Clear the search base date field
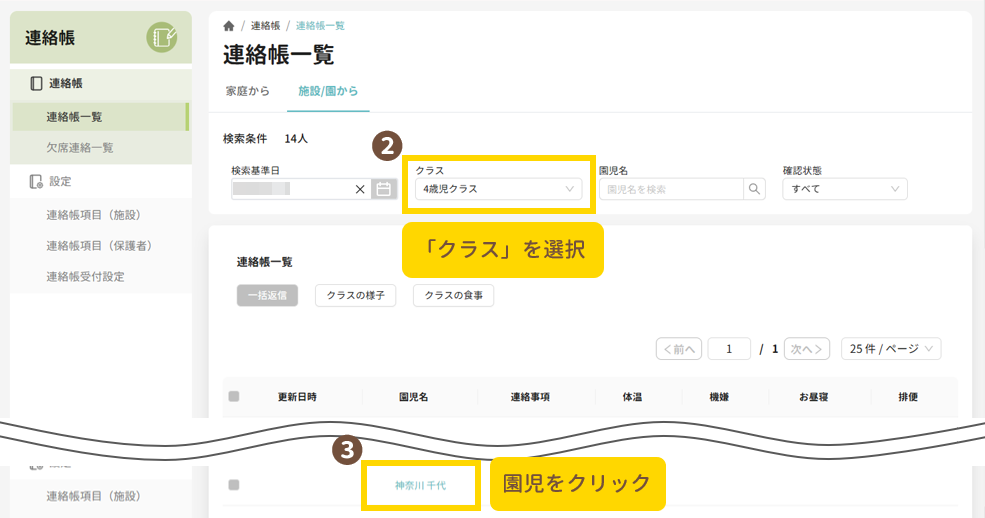 [360, 189]
